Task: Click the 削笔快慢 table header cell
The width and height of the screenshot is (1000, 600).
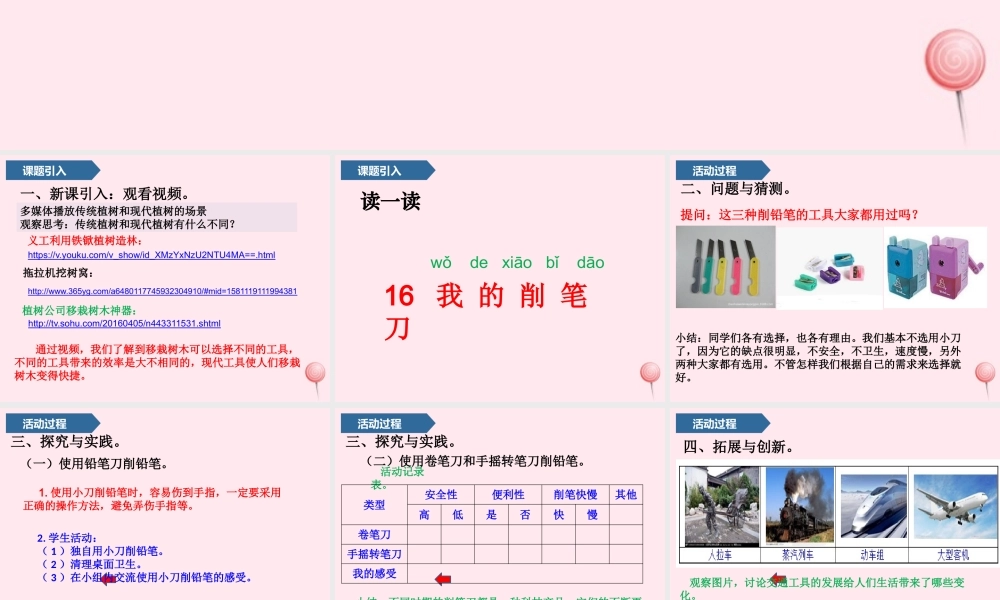Action: [575, 495]
